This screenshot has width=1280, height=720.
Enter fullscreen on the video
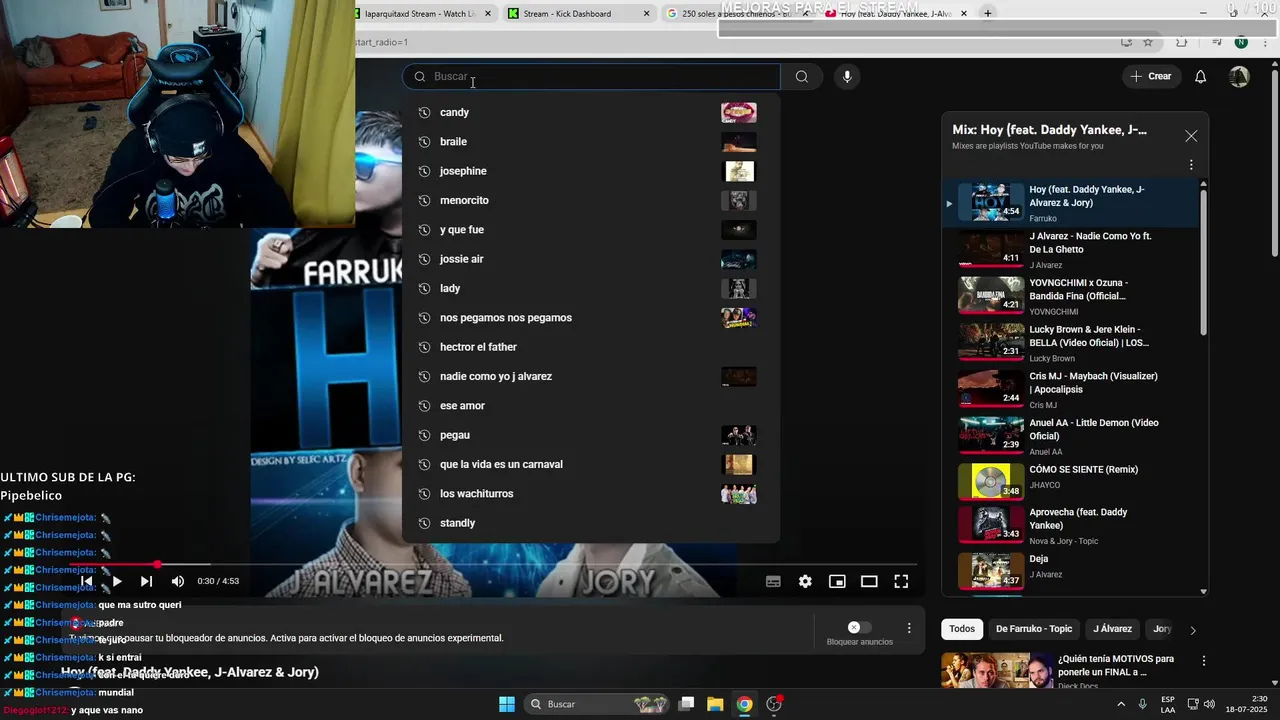click(901, 581)
